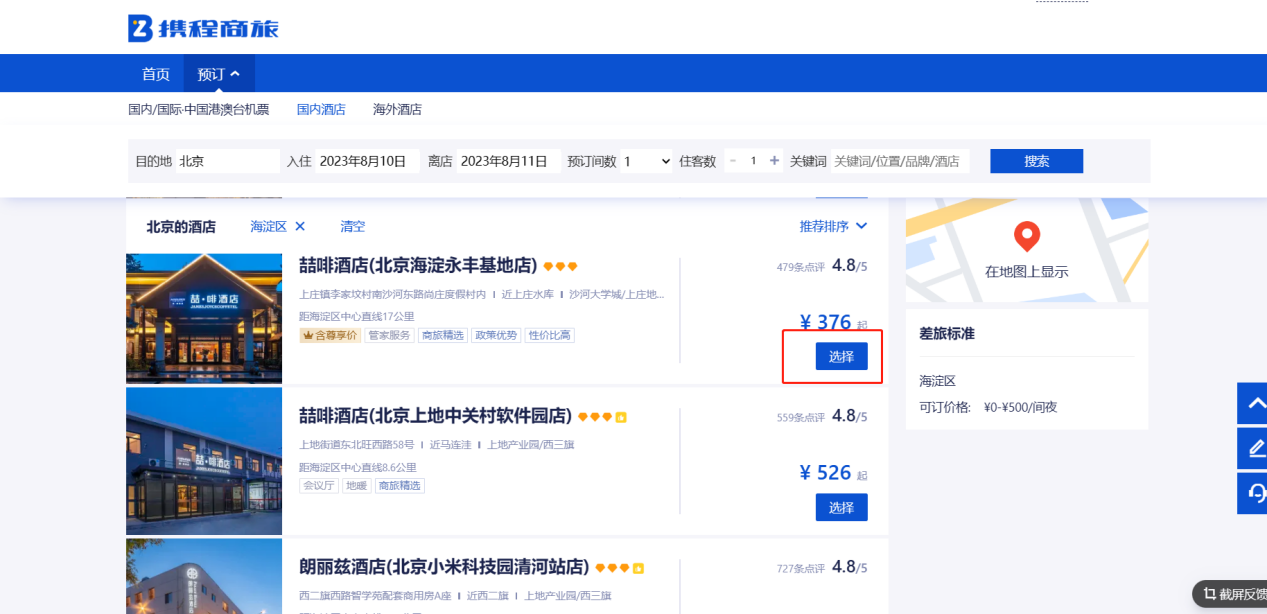Select the 国内酒店 tab
The height and width of the screenshot is (614, 1267).
[x=321, y=109]
